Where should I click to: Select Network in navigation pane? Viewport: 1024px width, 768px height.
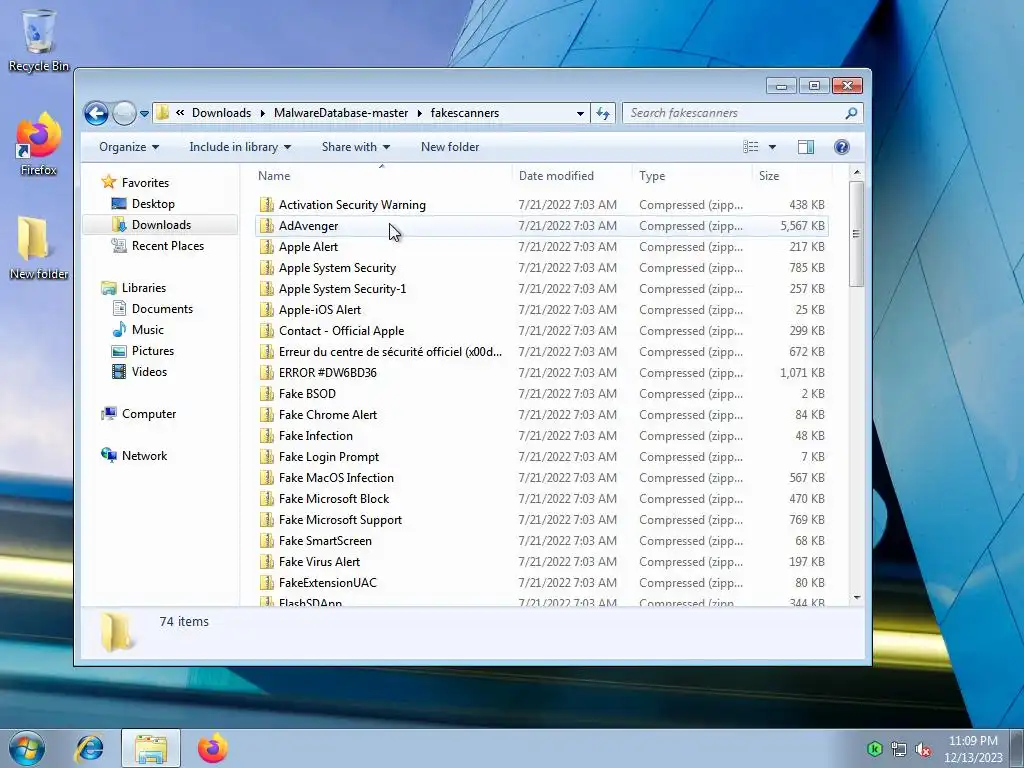[x=144, y=456]
